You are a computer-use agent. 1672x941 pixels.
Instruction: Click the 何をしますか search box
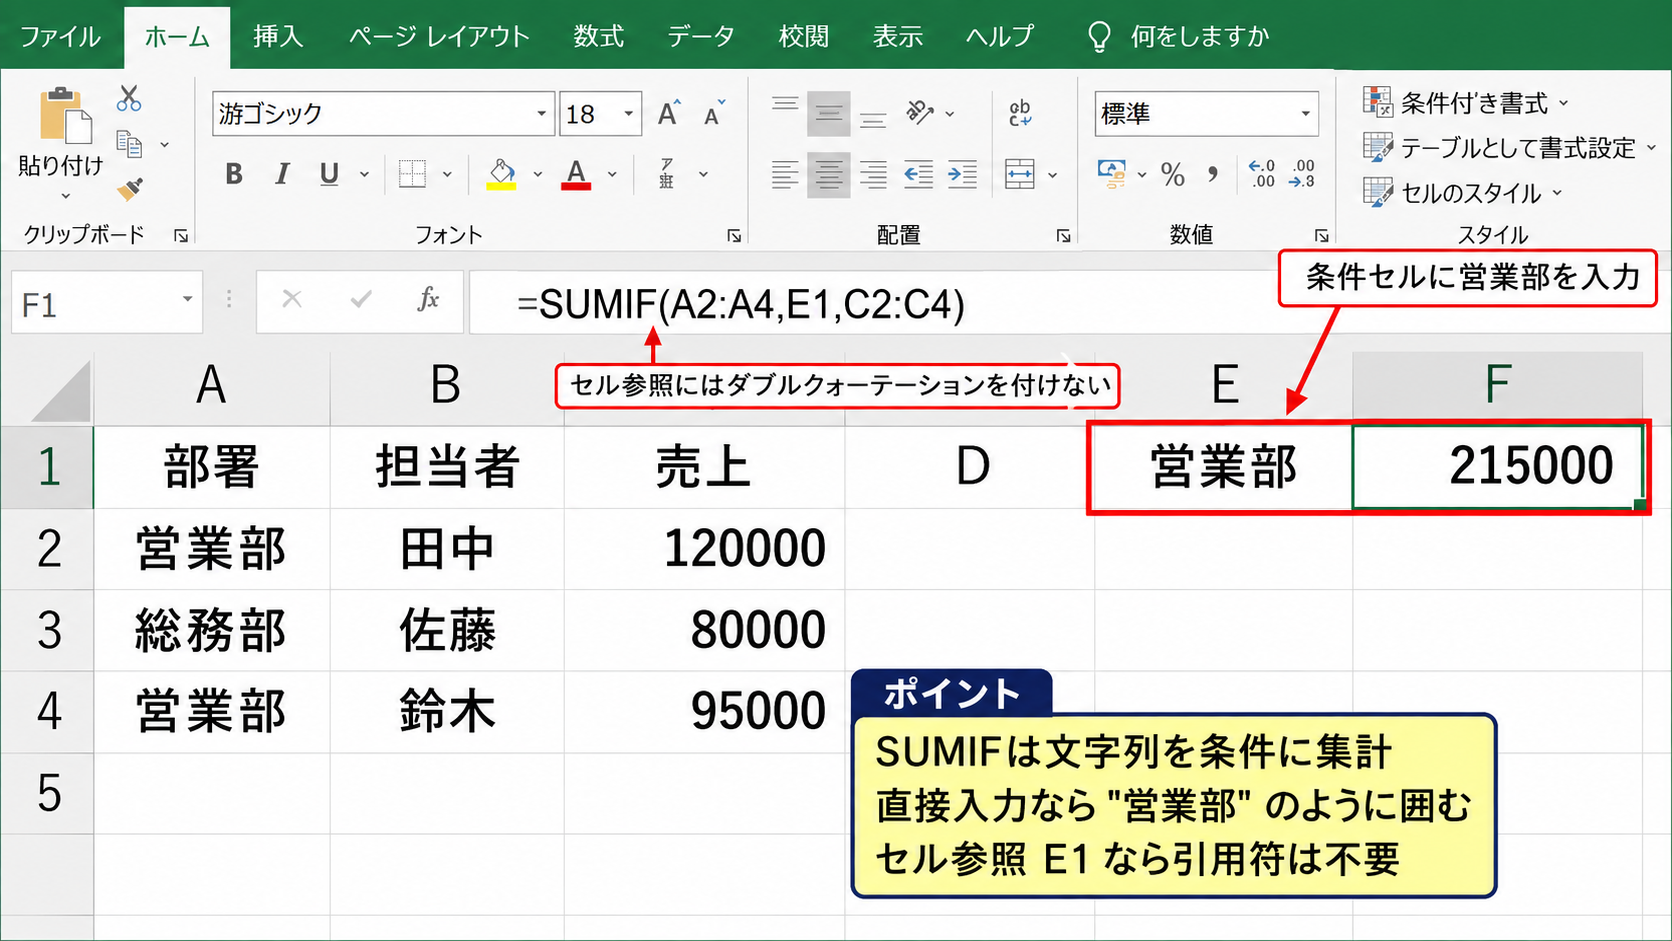(x=1180, y=37)
